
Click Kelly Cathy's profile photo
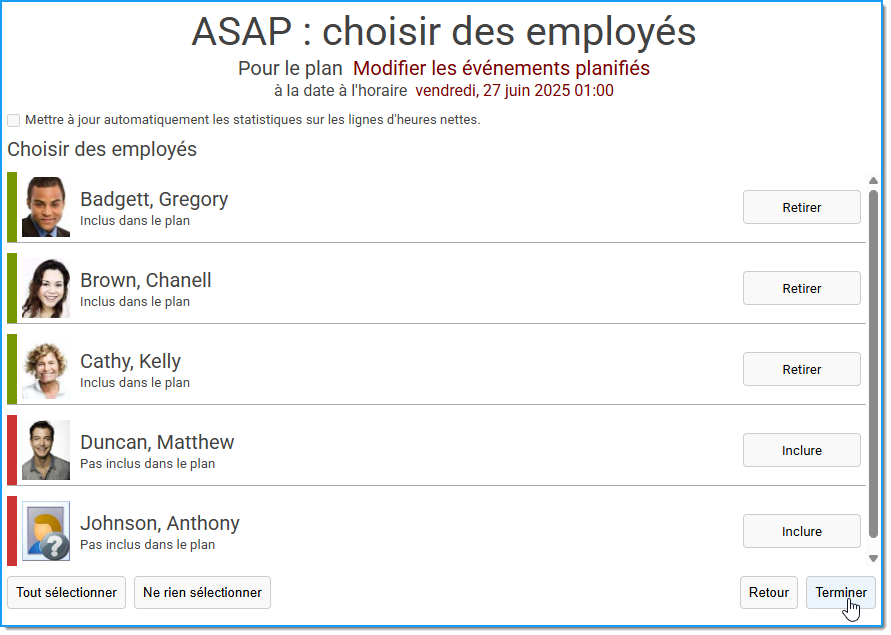click(45, 370)
